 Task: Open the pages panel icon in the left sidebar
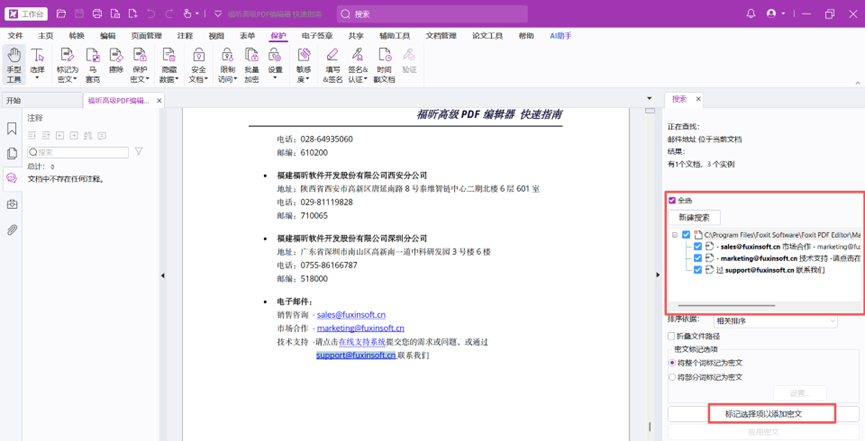tap(12, 154)
